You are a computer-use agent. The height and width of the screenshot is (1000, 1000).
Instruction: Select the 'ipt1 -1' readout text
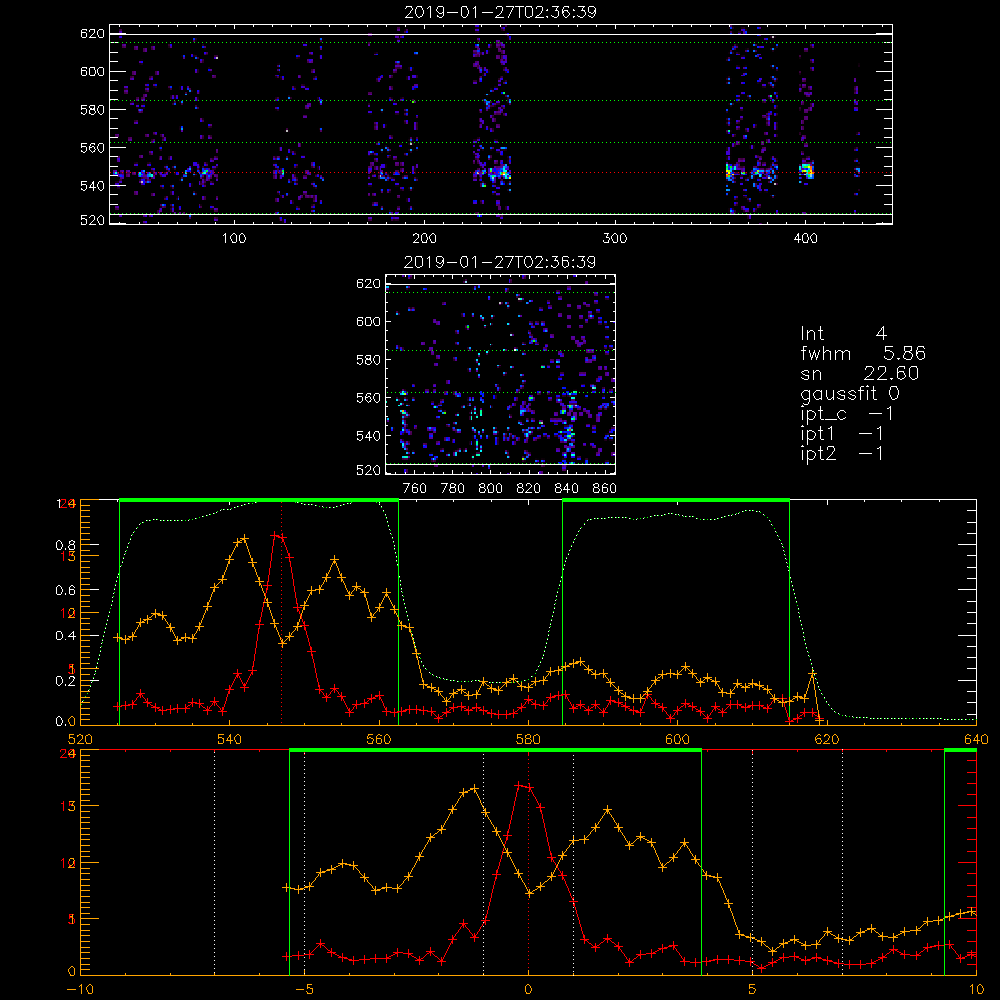click(x=842, y=434)
